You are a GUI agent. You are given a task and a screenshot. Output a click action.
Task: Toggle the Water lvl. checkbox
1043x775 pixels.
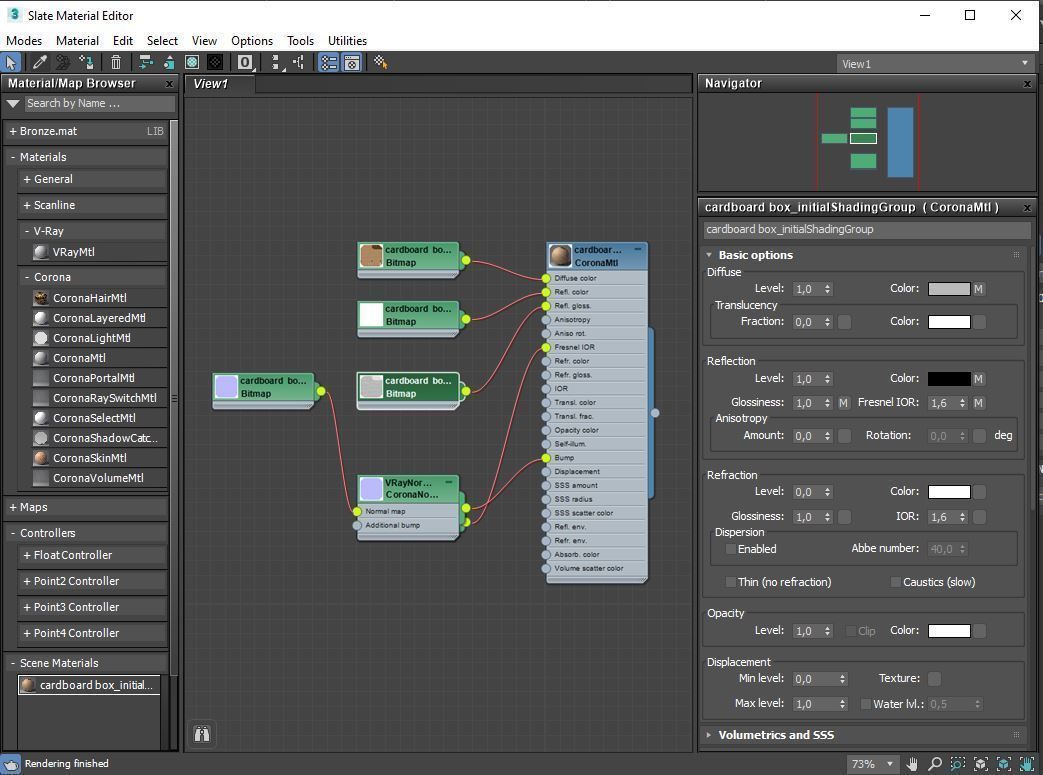866,704
